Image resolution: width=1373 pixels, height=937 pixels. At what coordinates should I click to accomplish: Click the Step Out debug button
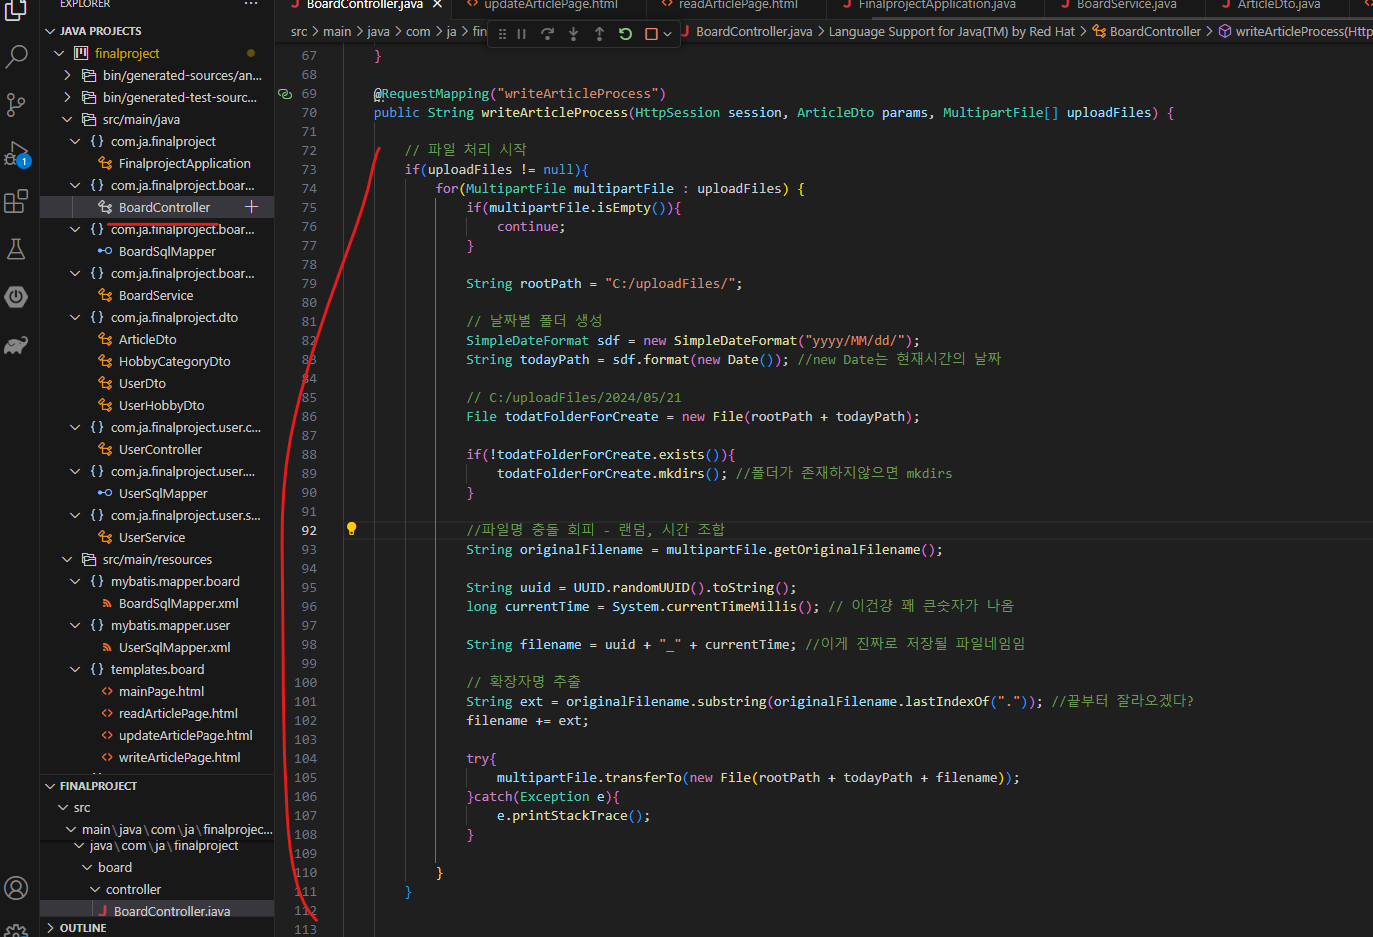599,34
